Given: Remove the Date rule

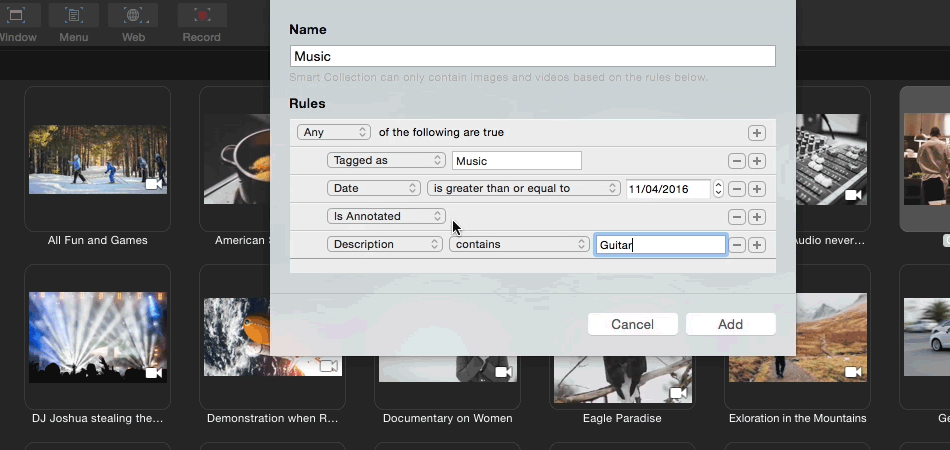Looking at the screenshot, I should pos(736,189).
